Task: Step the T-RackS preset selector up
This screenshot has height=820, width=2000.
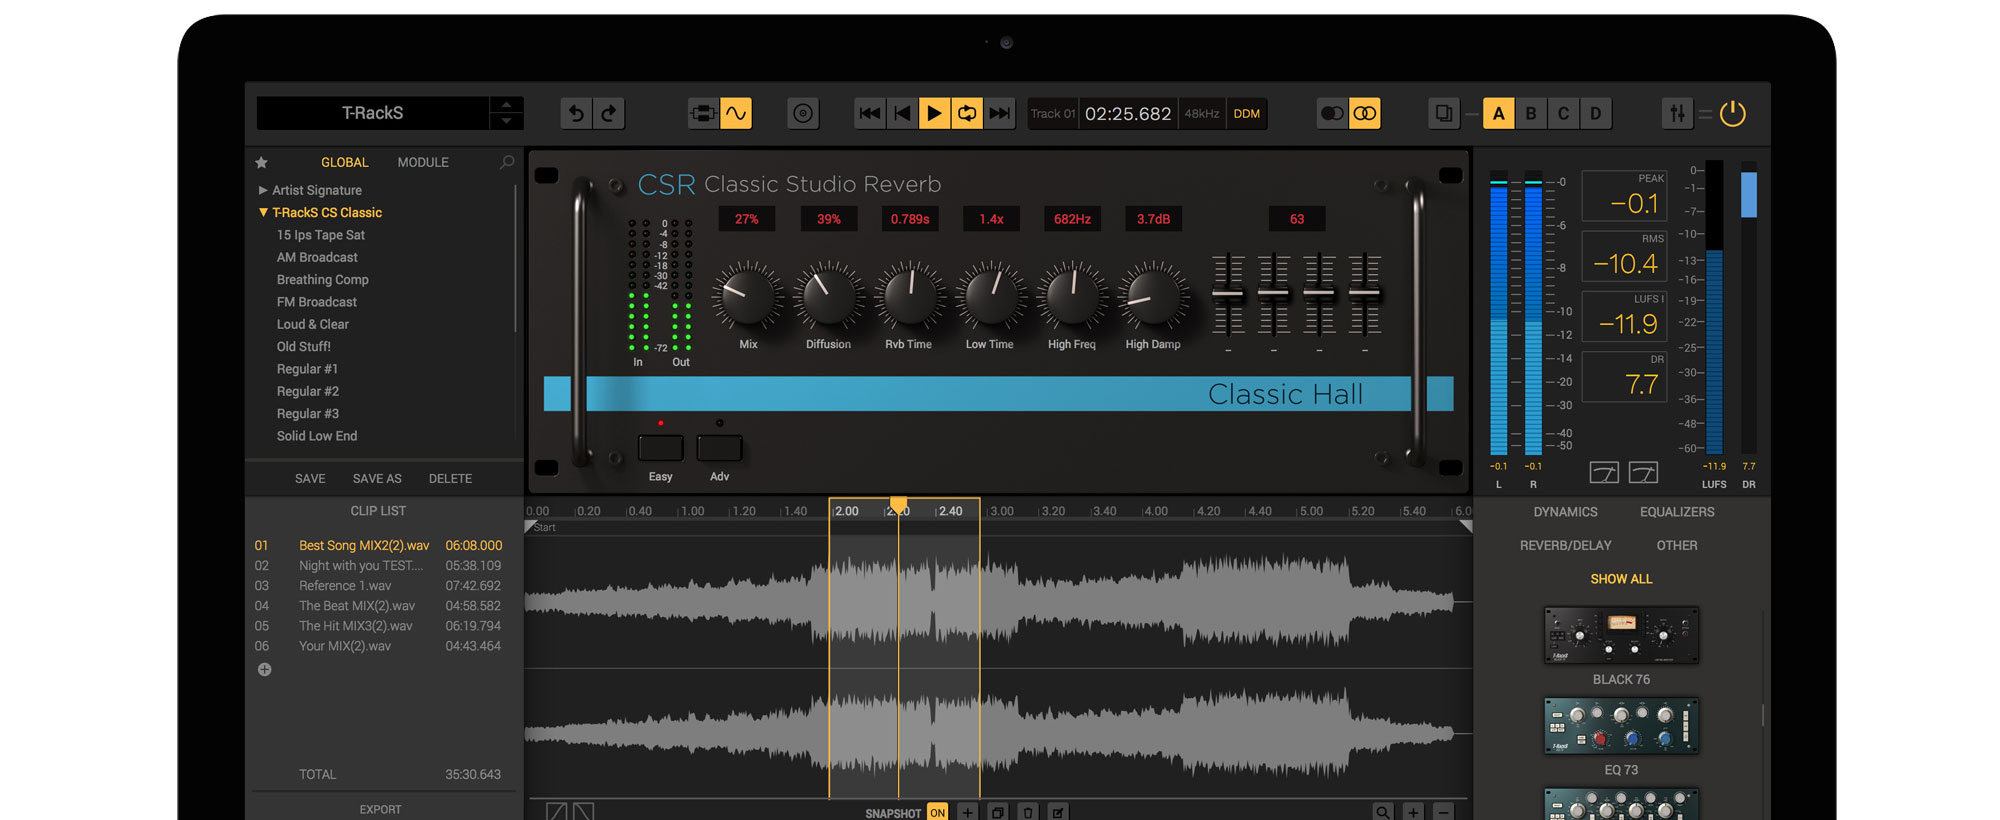Action: (506, 105)
